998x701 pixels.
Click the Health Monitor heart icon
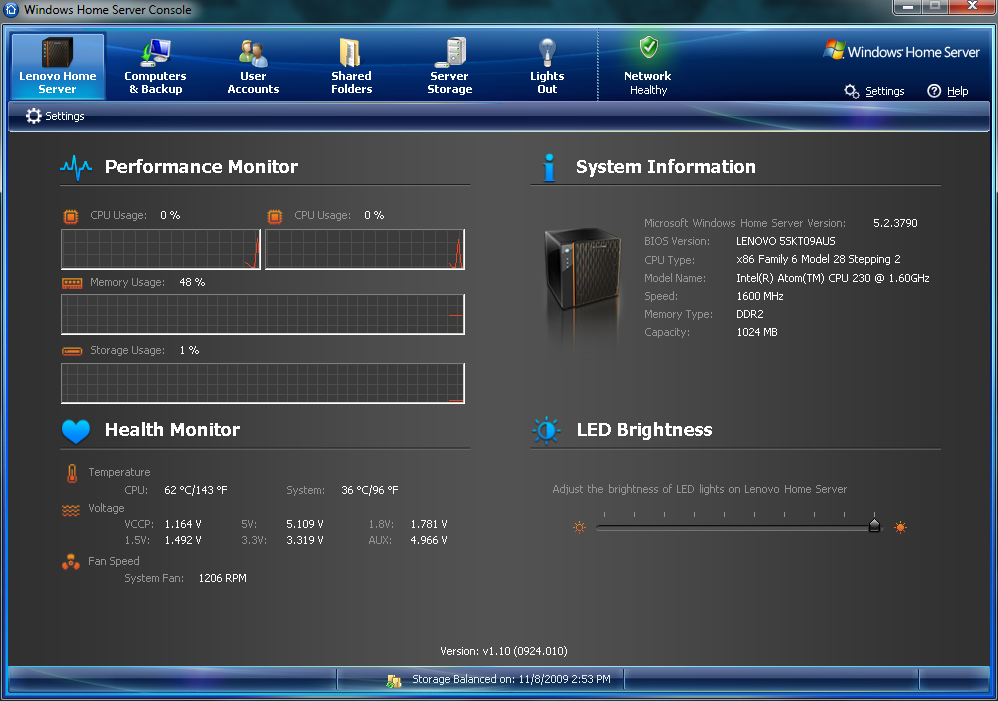point(76,431)
